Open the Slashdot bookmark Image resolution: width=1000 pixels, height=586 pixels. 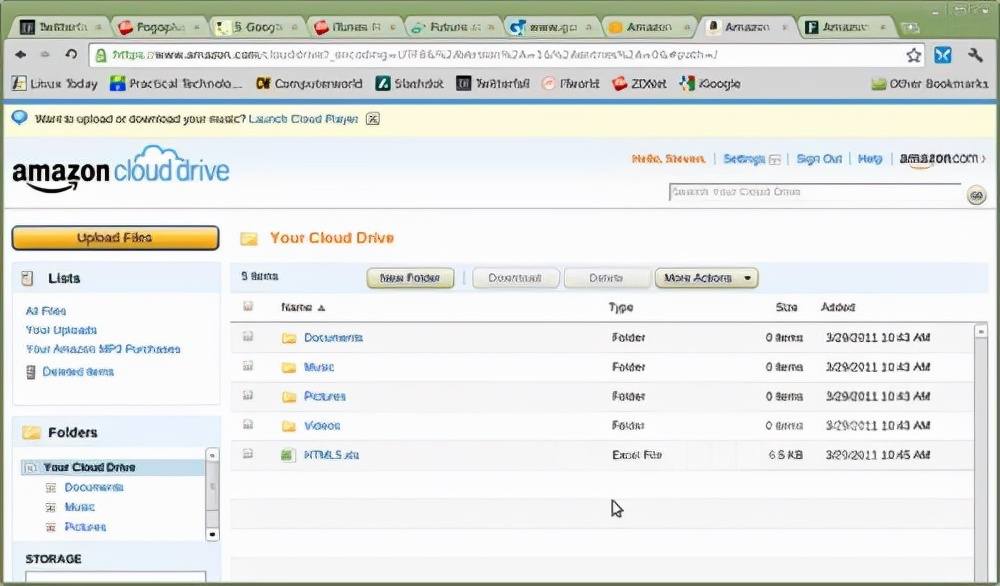[409, 84]
